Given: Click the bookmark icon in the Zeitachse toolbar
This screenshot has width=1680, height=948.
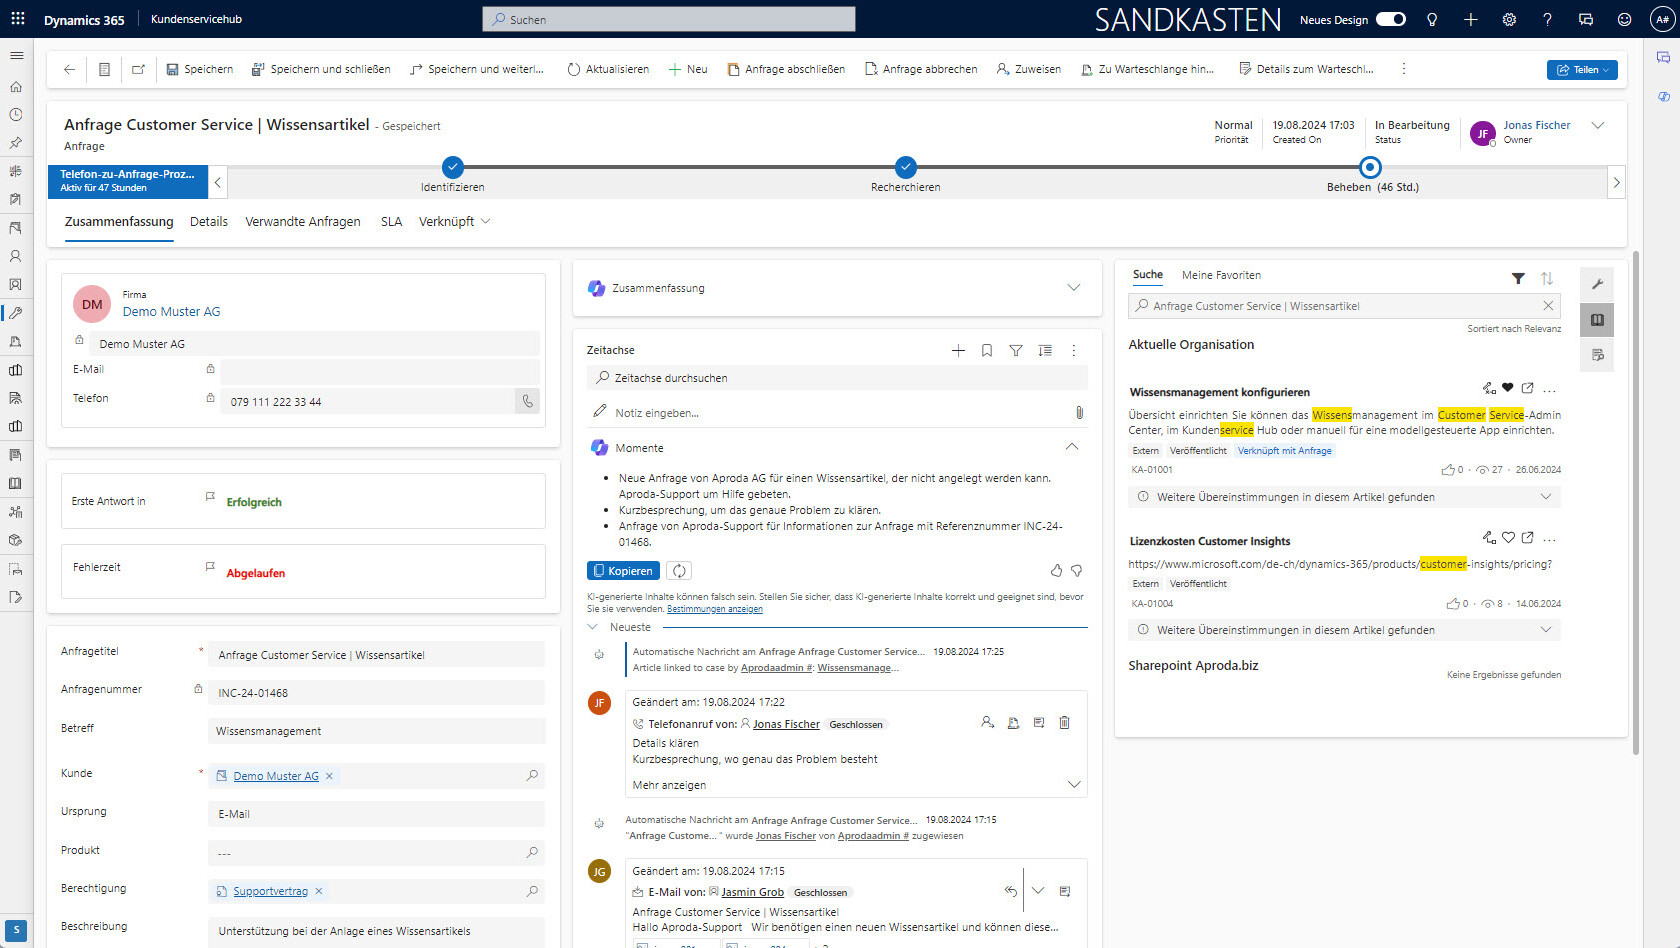Looking at the screenshot, I should tap(987, 351).
